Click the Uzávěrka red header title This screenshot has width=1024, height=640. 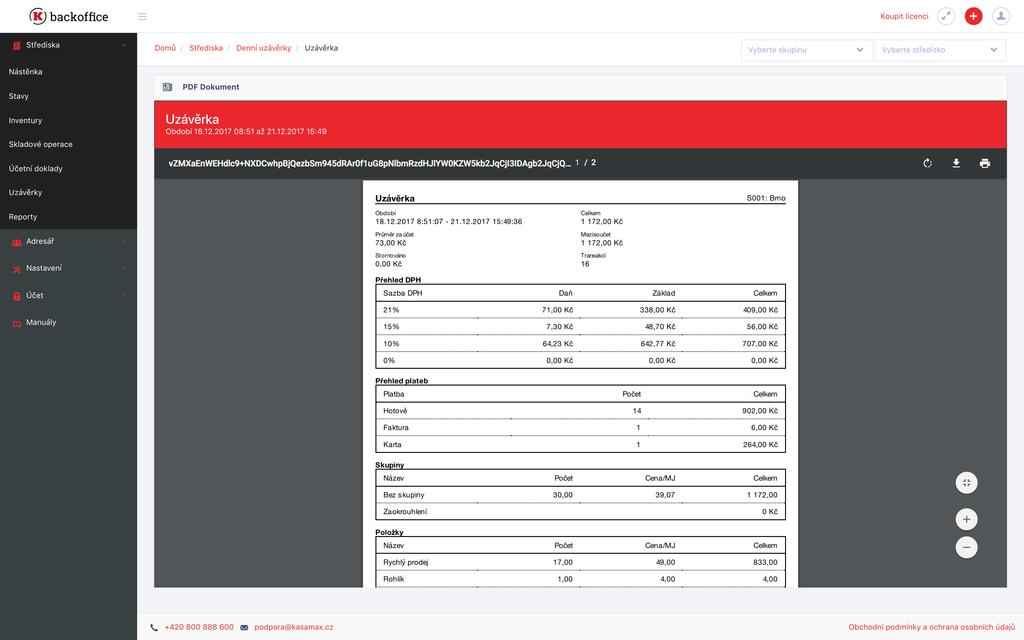point(192,120)
